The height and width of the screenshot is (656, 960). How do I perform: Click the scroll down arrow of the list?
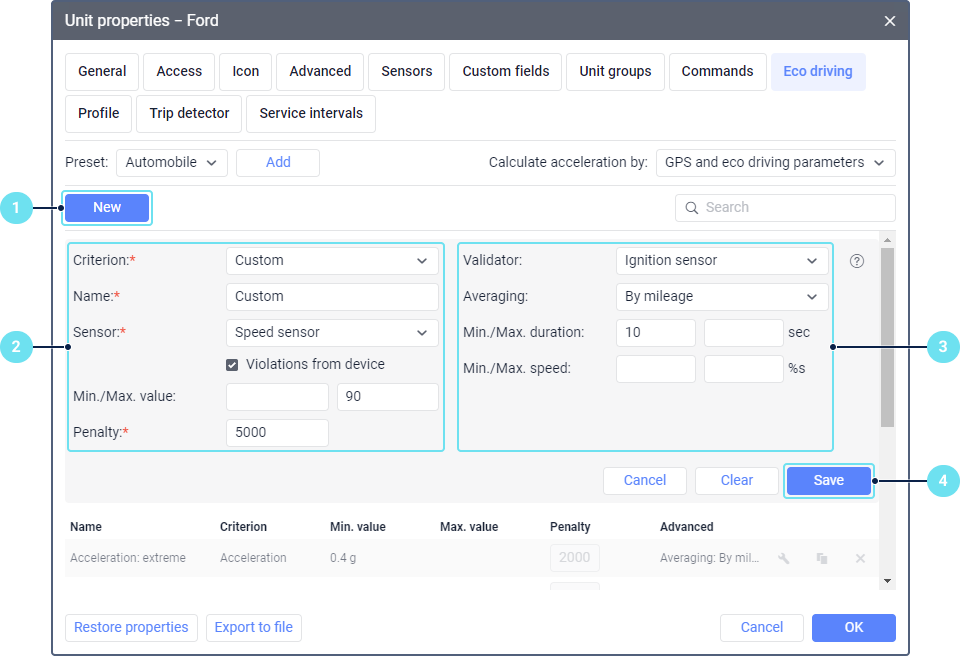pos(887,580)
